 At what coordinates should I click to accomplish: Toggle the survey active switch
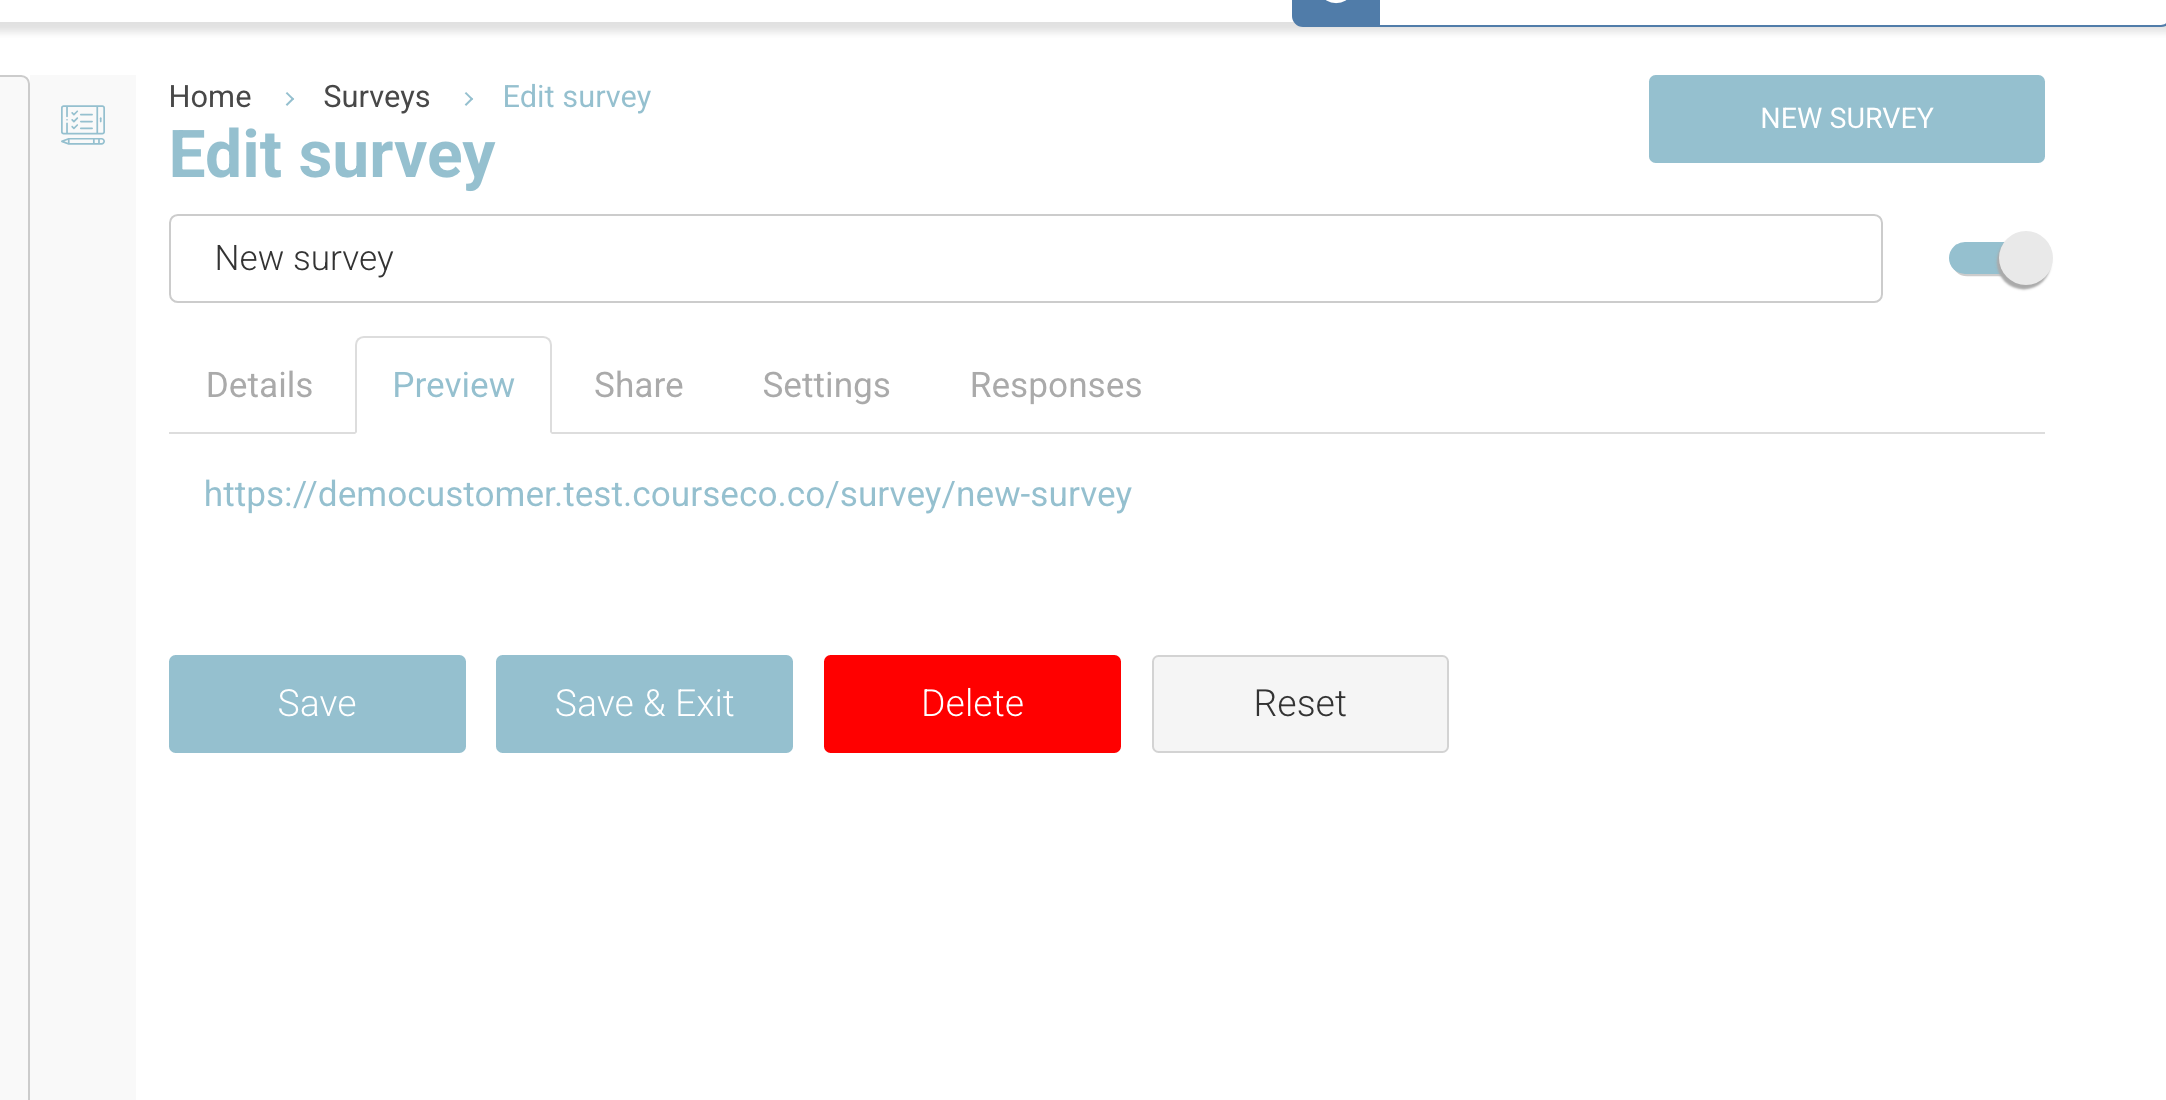click(1997, 258)
